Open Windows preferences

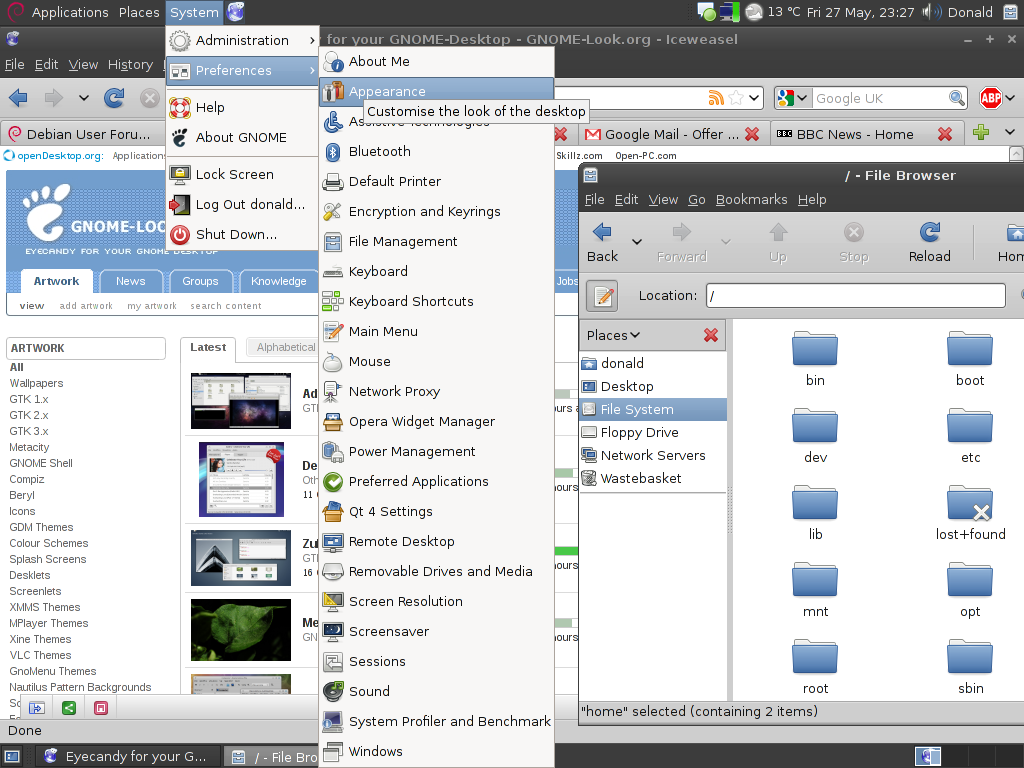tap(436, 752)
